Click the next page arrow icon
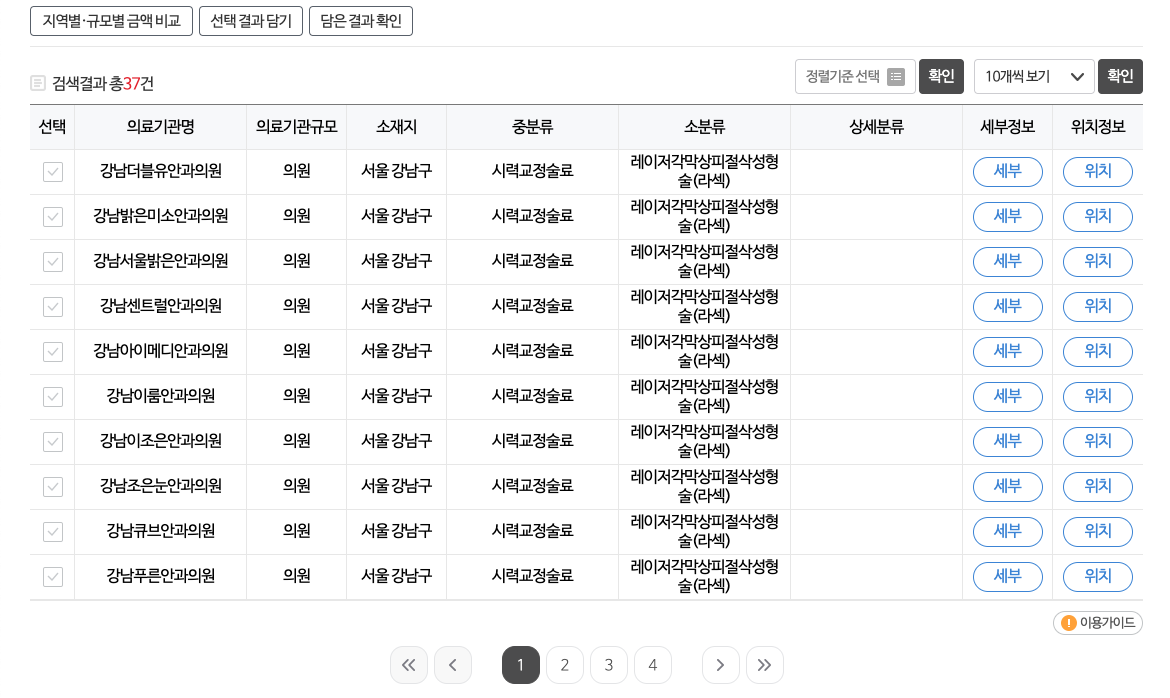Screen dimensions: 1170x698 pyautogui.click(x=721, y=664)
